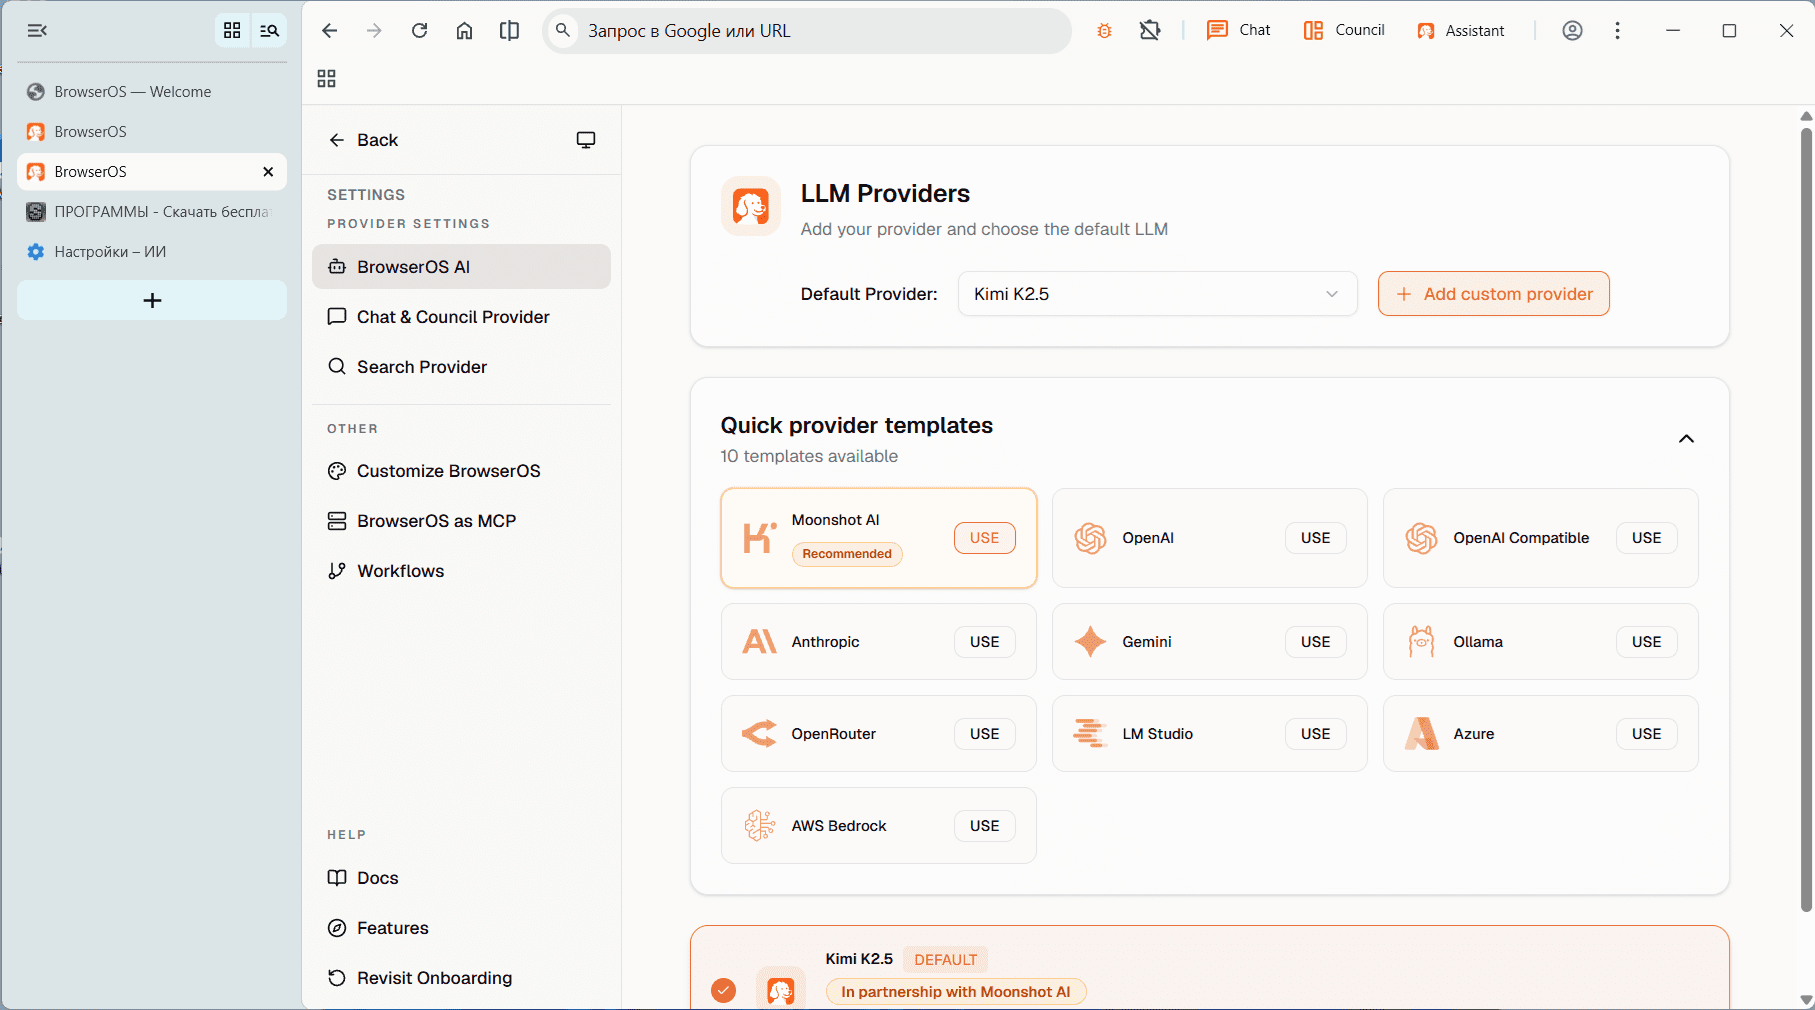Use the Azure template
The image size is (1815, 1010).
pyautogui.click(x=1646, y=734)
